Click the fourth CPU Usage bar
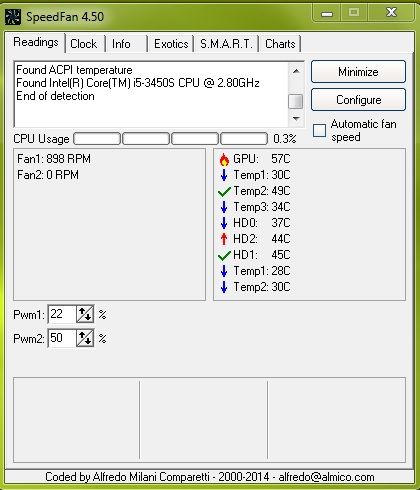Image resolution: width=420 pixels, height=490 pixels. (244, 139)
